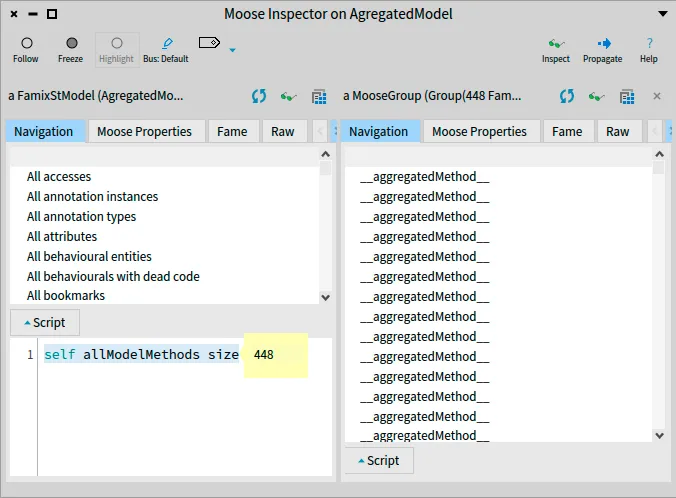676x498 pixels.
Task: Click line number 1 in script editor
Action: tap(30, 355)
